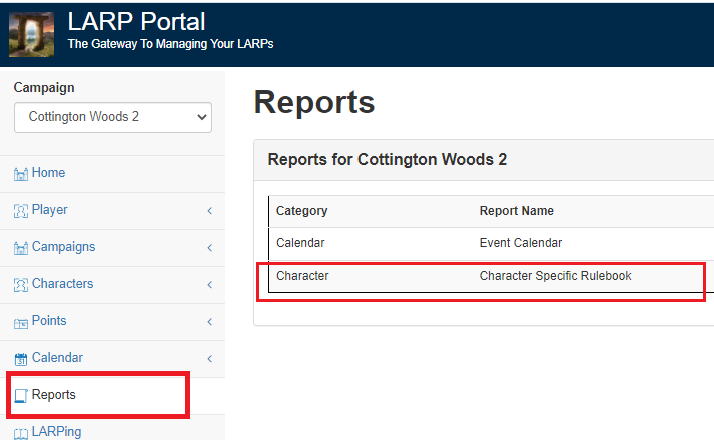Open the Campaign dropdown Cottington Woods 2
714x440 pixels.
pos(112,117)
